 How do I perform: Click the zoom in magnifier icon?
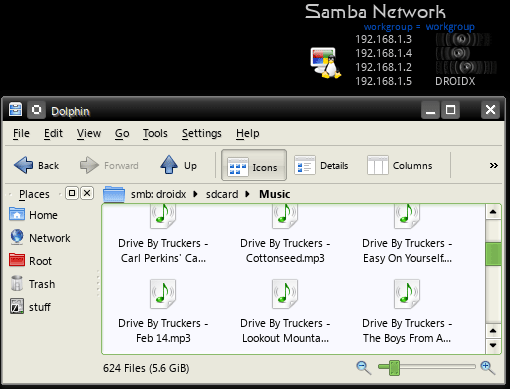point(488,368)
